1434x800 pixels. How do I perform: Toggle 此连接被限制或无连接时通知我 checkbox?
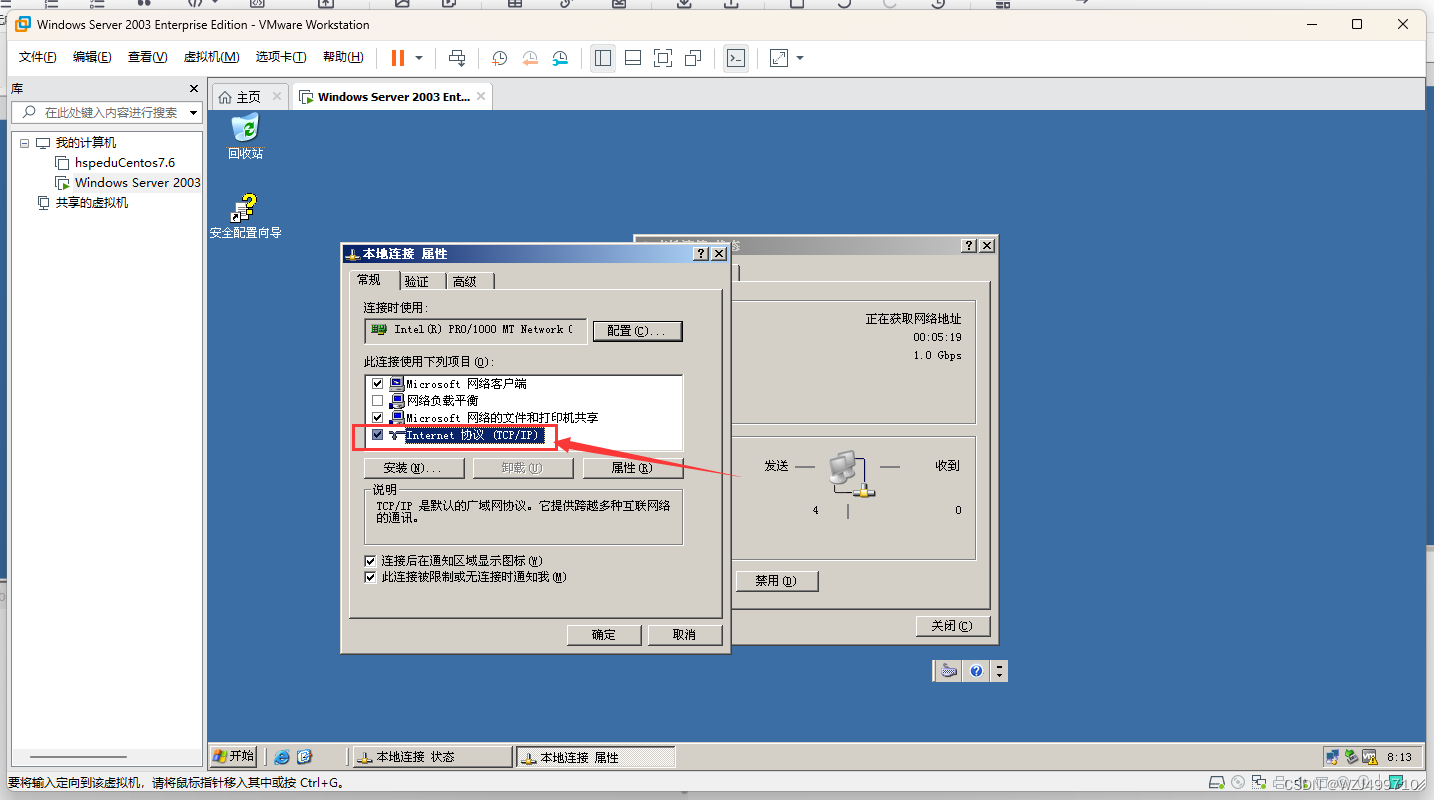(370, 577)
